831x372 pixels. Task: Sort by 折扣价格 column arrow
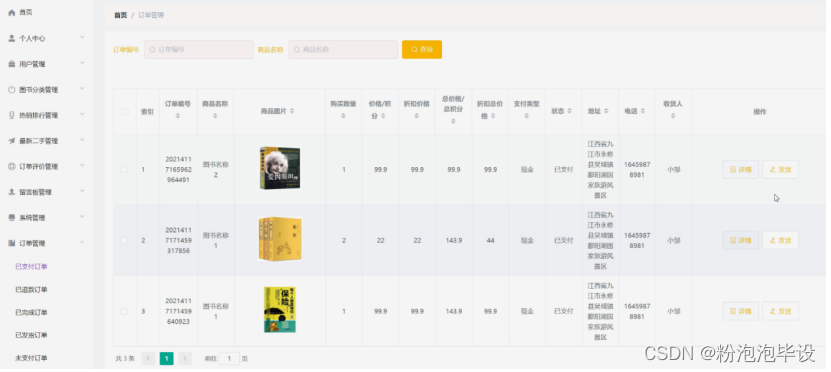pos(417,116)
